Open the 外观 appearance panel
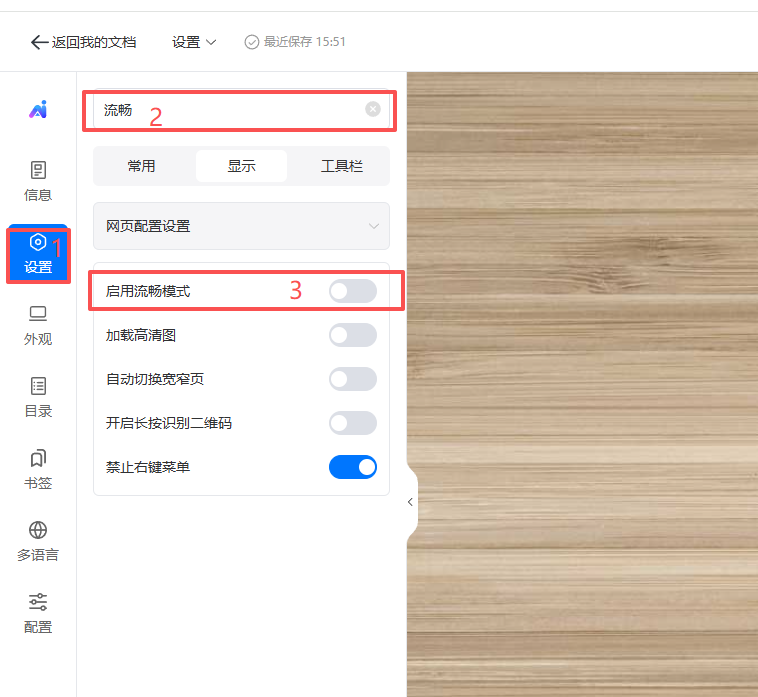This screenshot has width=758, height=697. tap(38, 325)
